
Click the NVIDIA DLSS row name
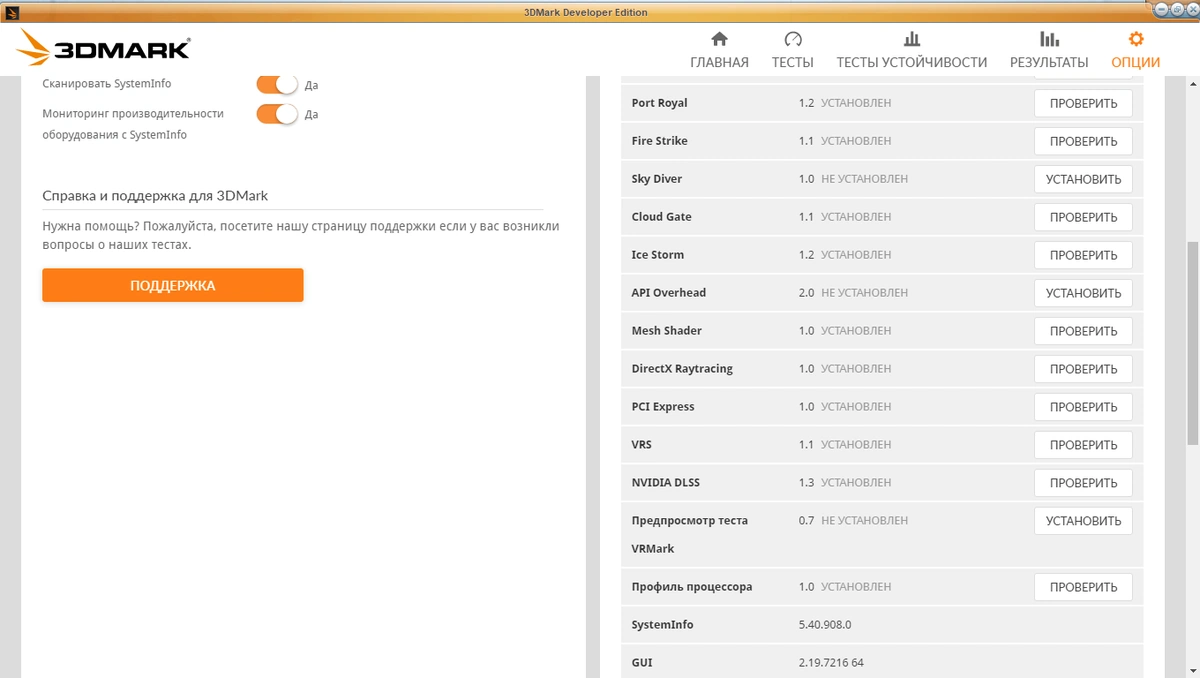(665, 483)
